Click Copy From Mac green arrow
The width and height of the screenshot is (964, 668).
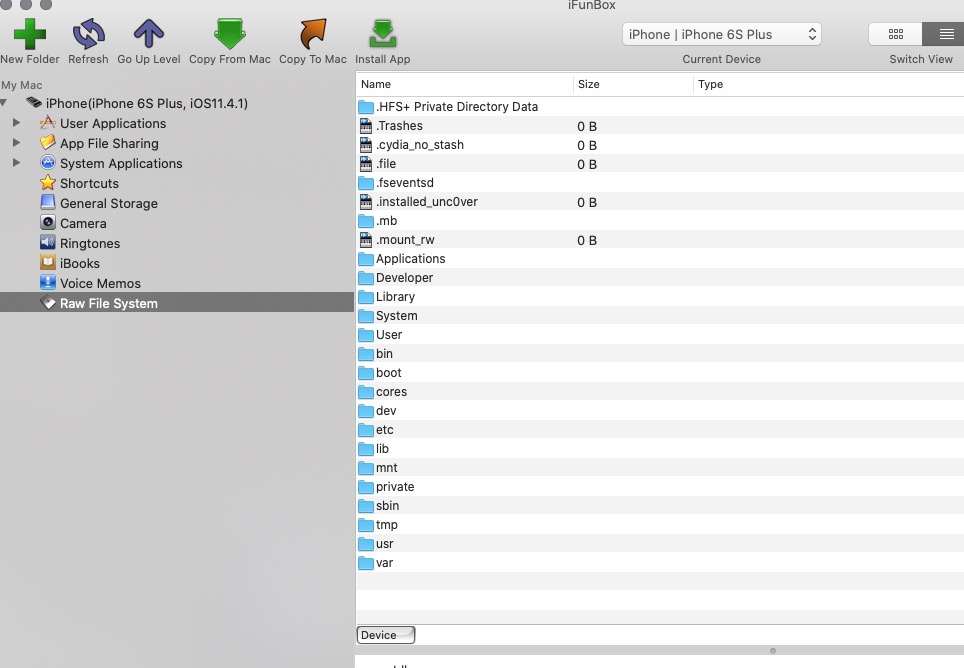pyautogui.click(x=230, y=34)
